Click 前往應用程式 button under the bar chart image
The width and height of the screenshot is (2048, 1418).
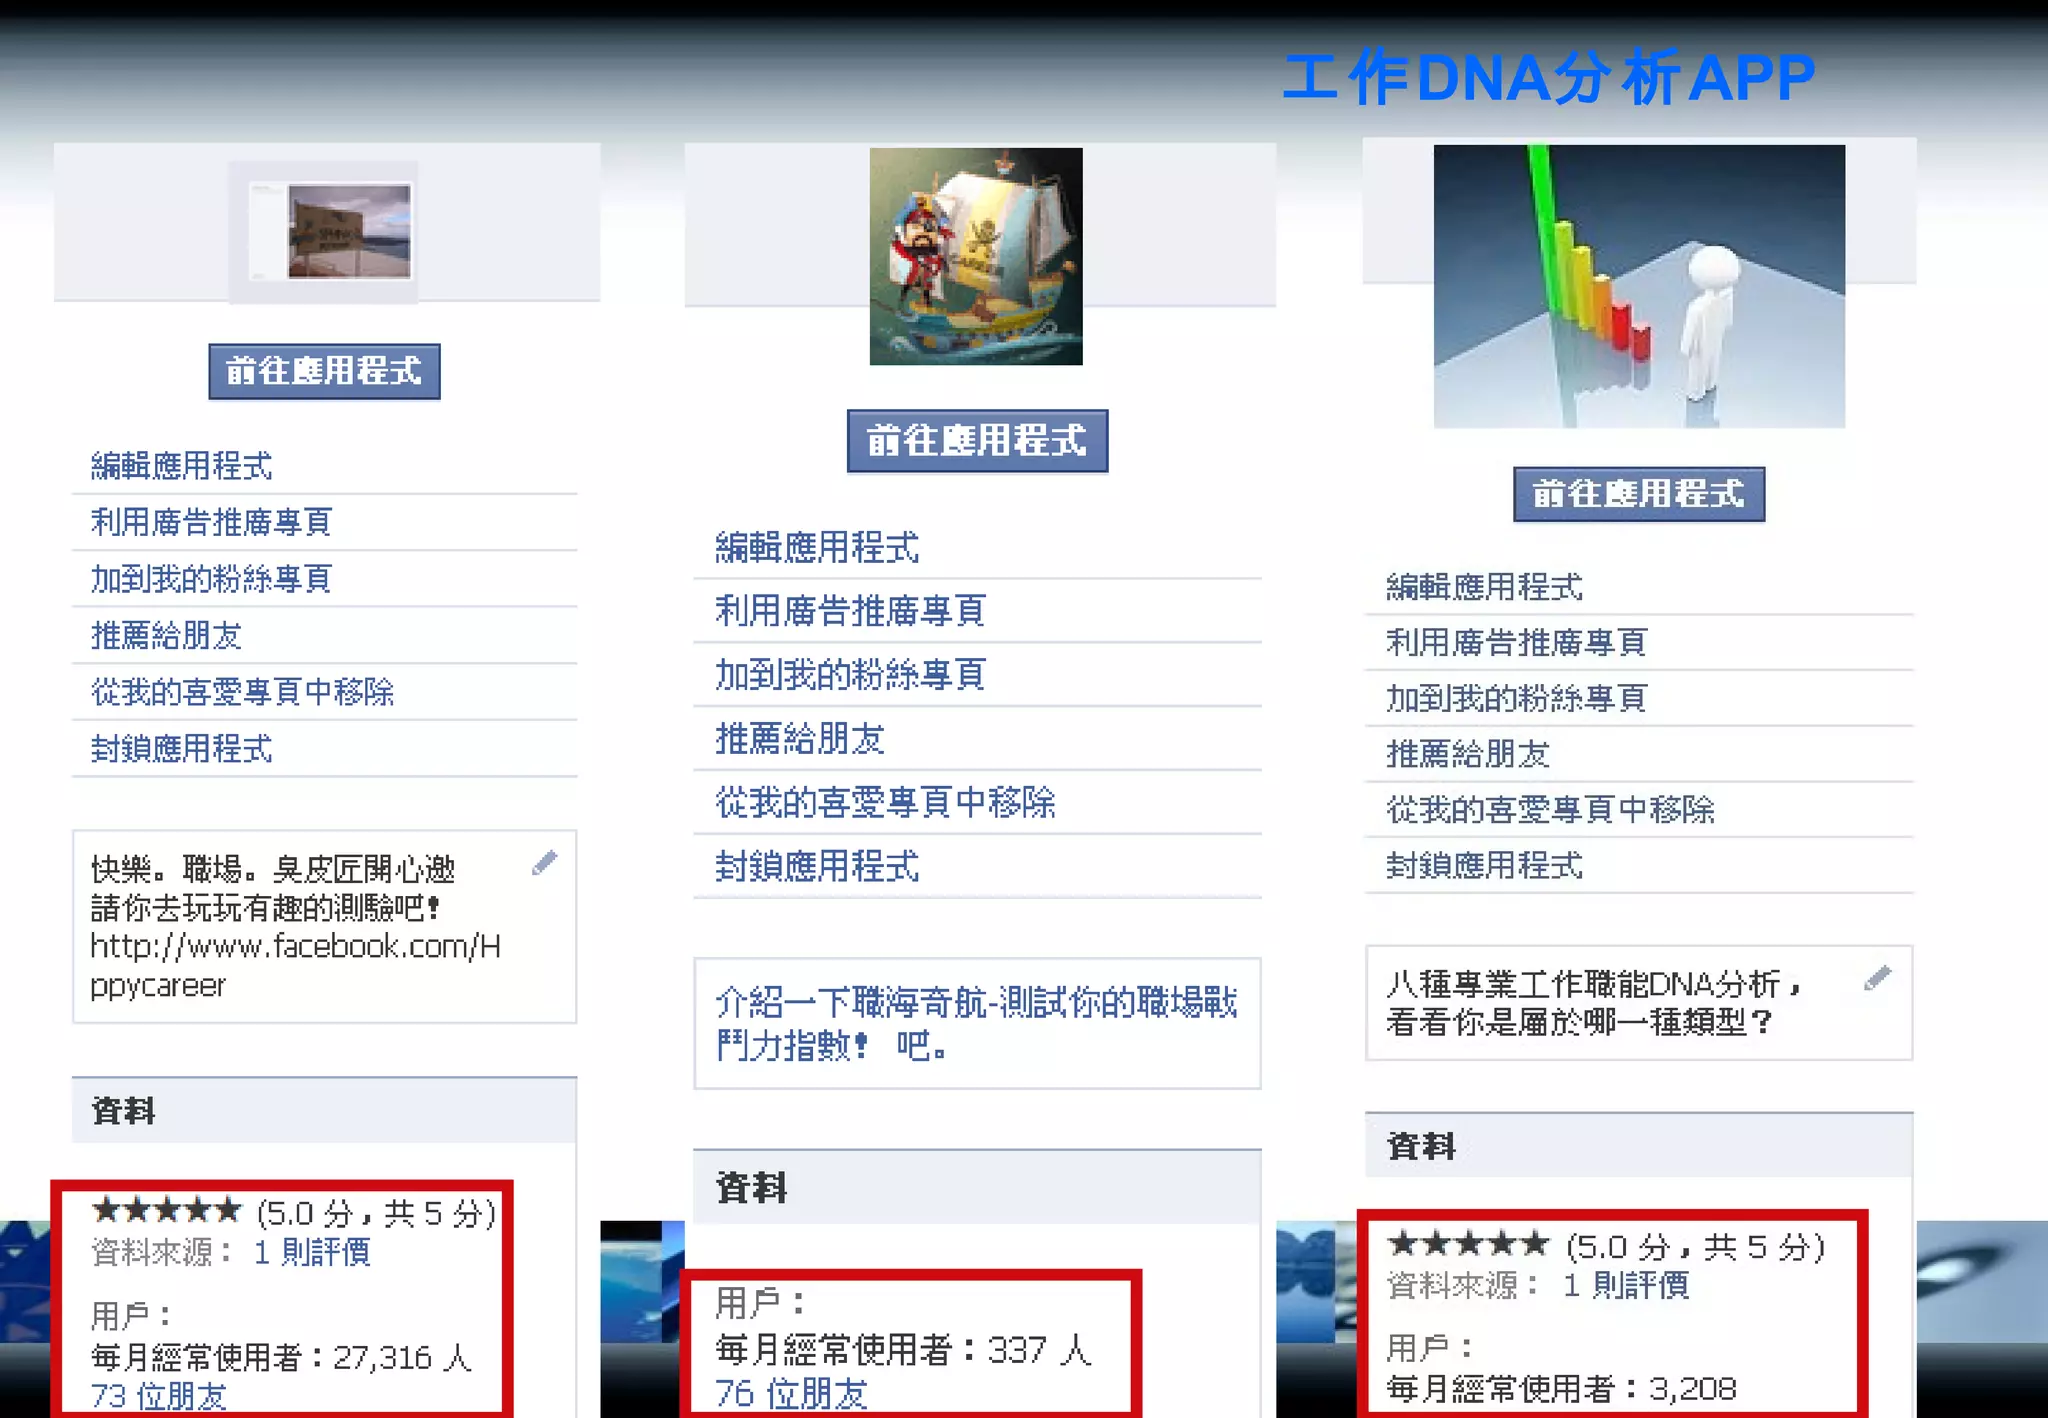[1639, 494]
